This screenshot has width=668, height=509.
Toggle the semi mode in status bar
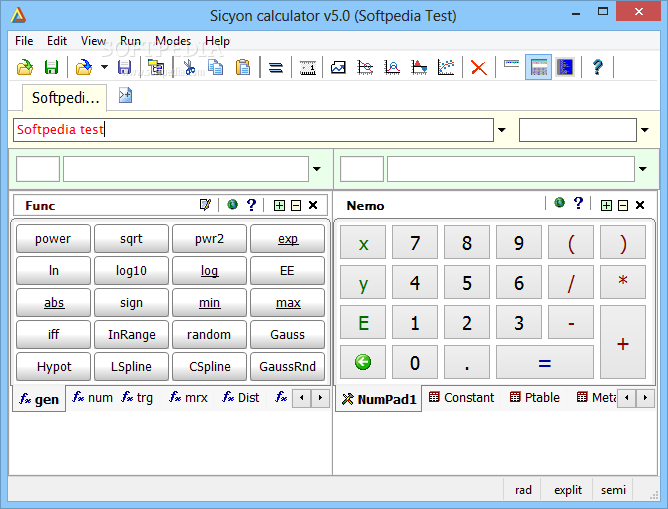(x=613, y=490)
